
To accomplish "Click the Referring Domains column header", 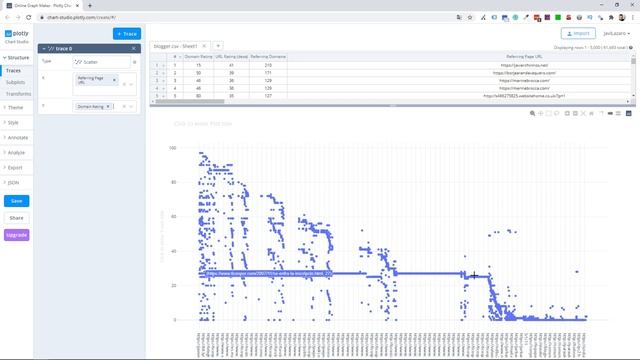I will coord(268,57).
